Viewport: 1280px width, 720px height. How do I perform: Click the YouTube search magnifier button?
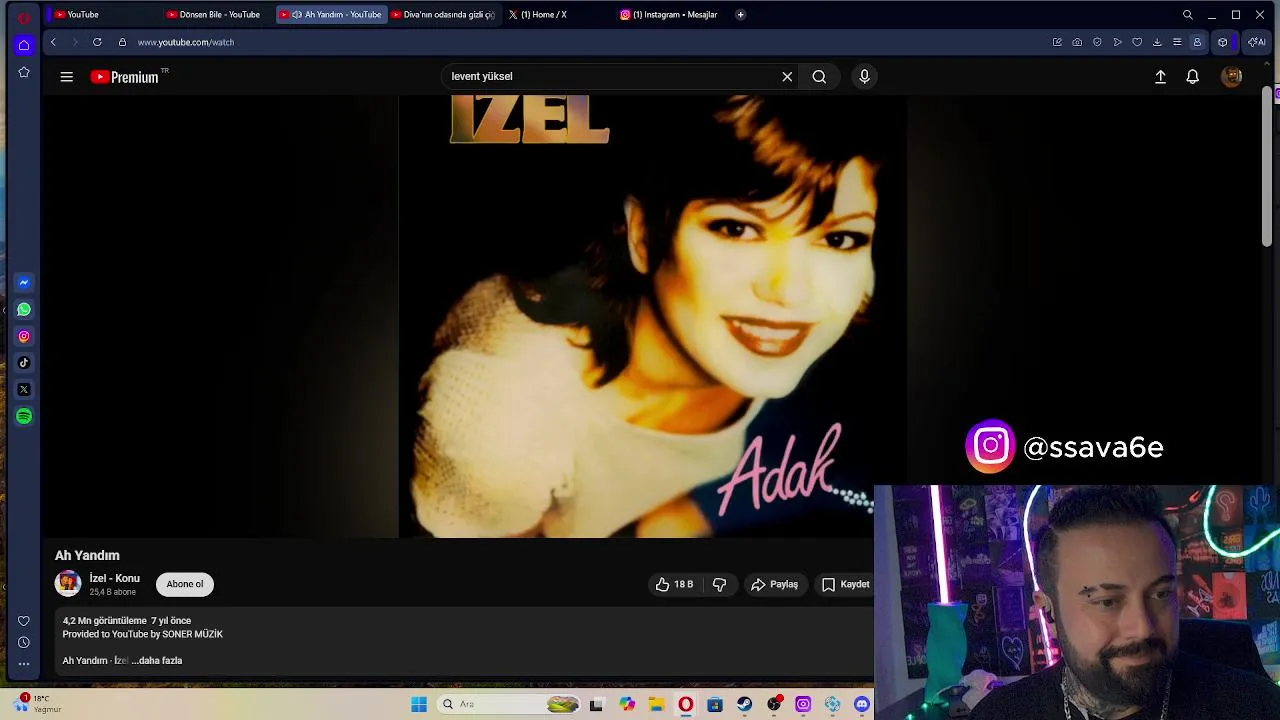pyautogui.click(x=819, y=76)
